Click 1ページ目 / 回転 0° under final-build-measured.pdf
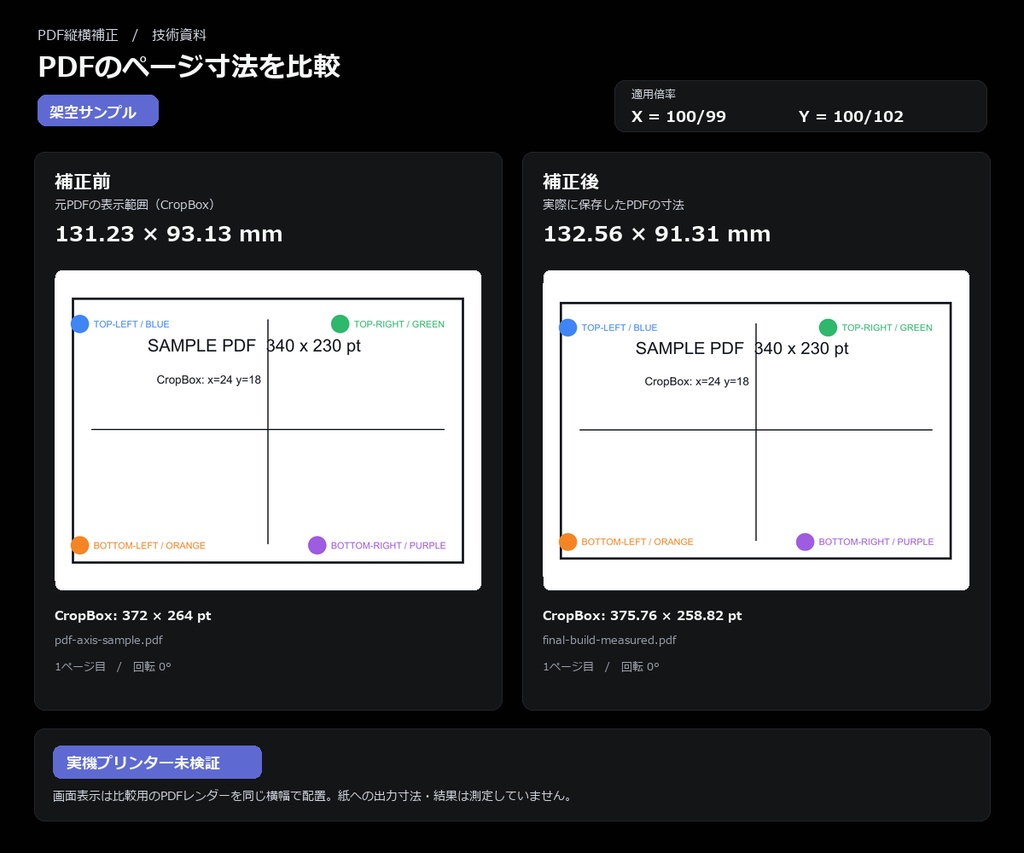 [601, 666]
